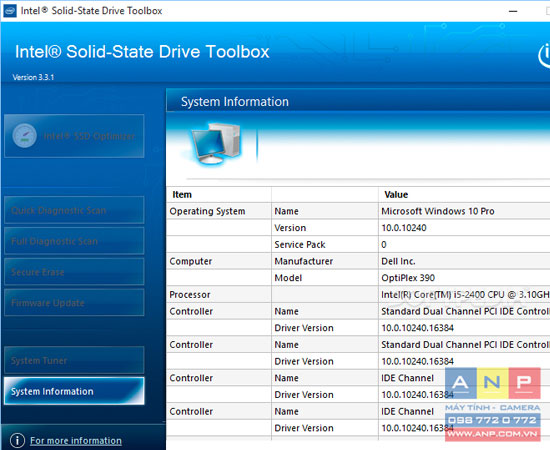Click the ANP watermark logo
The image size is (550, 450).
[492, 404]
